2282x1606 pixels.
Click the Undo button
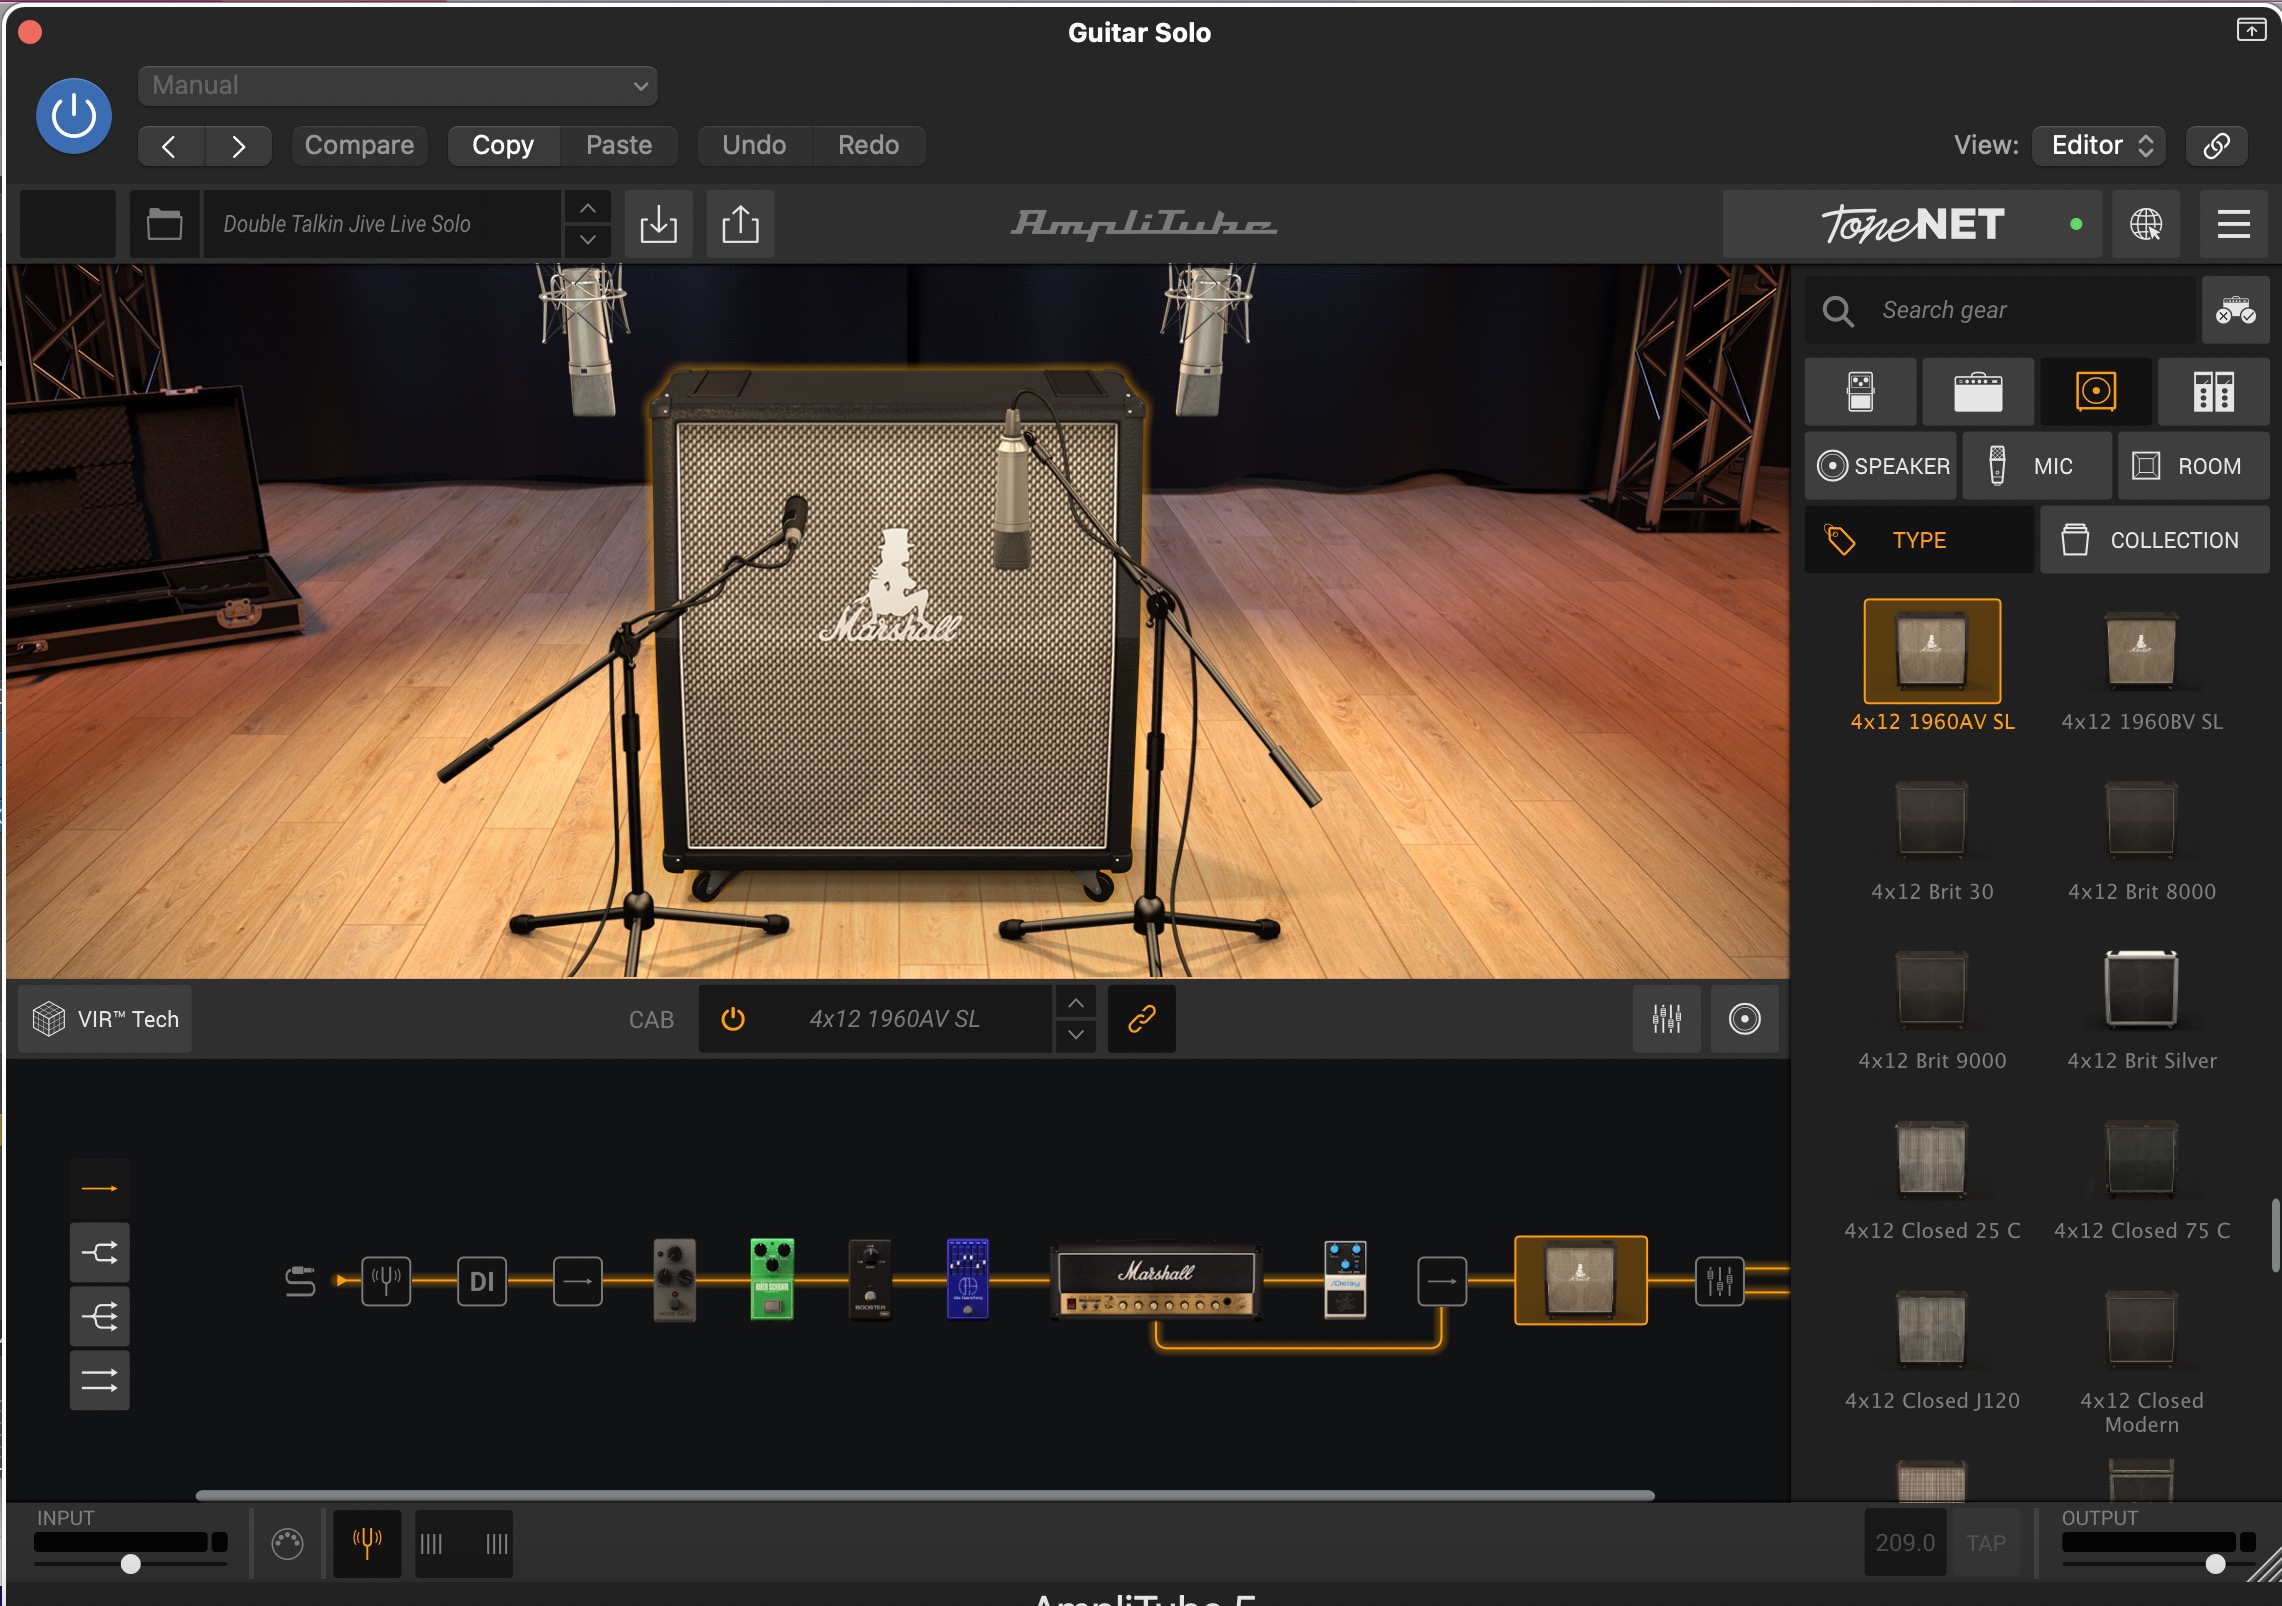click(754, 146)
